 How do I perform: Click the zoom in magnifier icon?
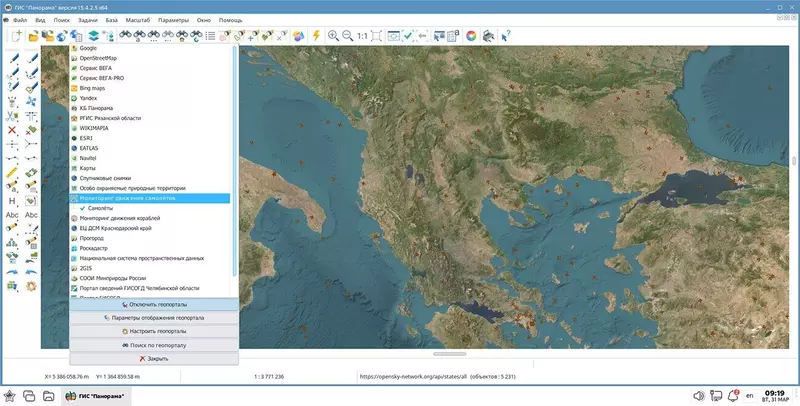tap(334, 36)
